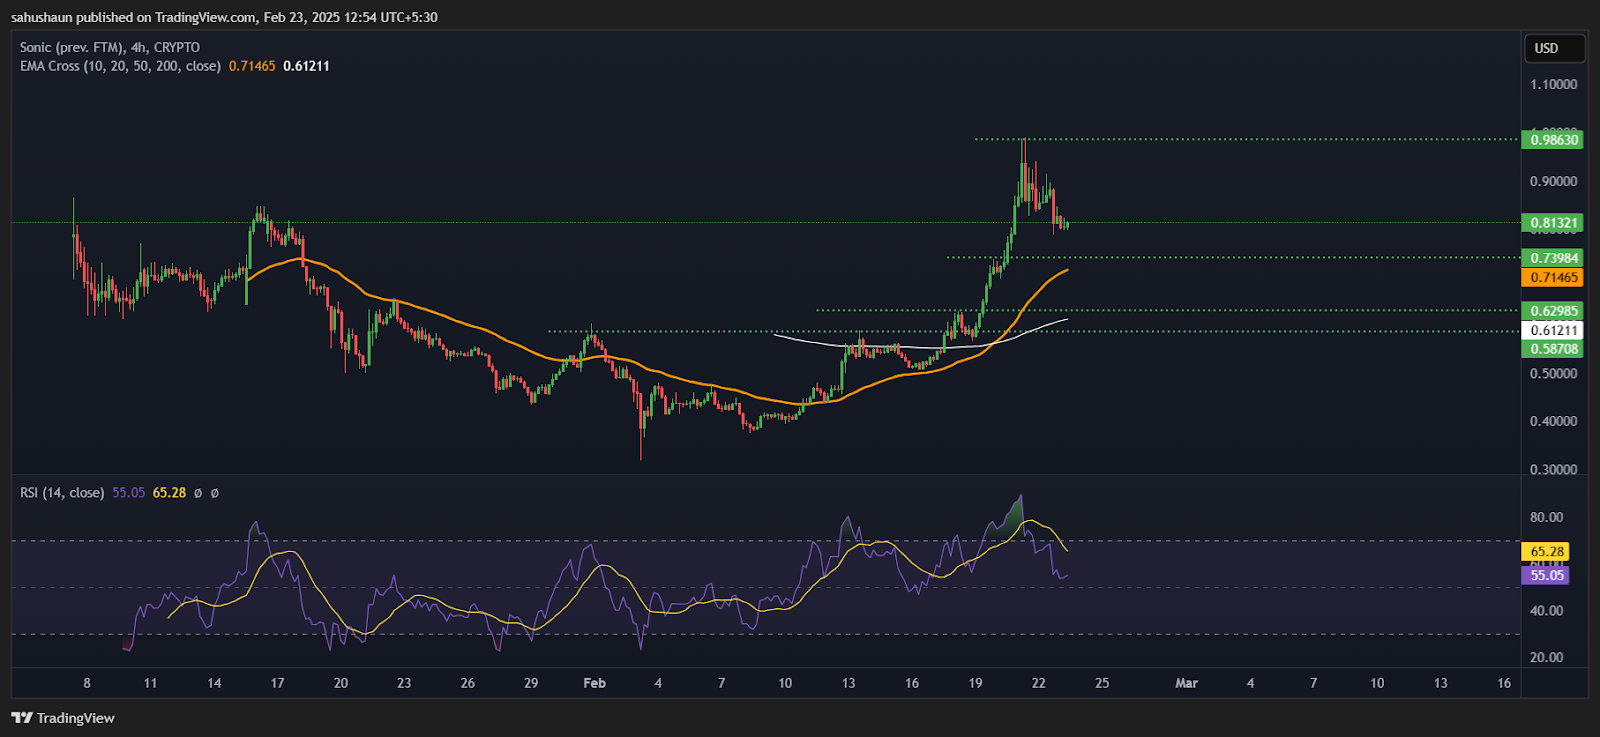Click the yellow RSI value 65.28 in legend
The width and height of the screenshot is (1600, 737).
169,493
